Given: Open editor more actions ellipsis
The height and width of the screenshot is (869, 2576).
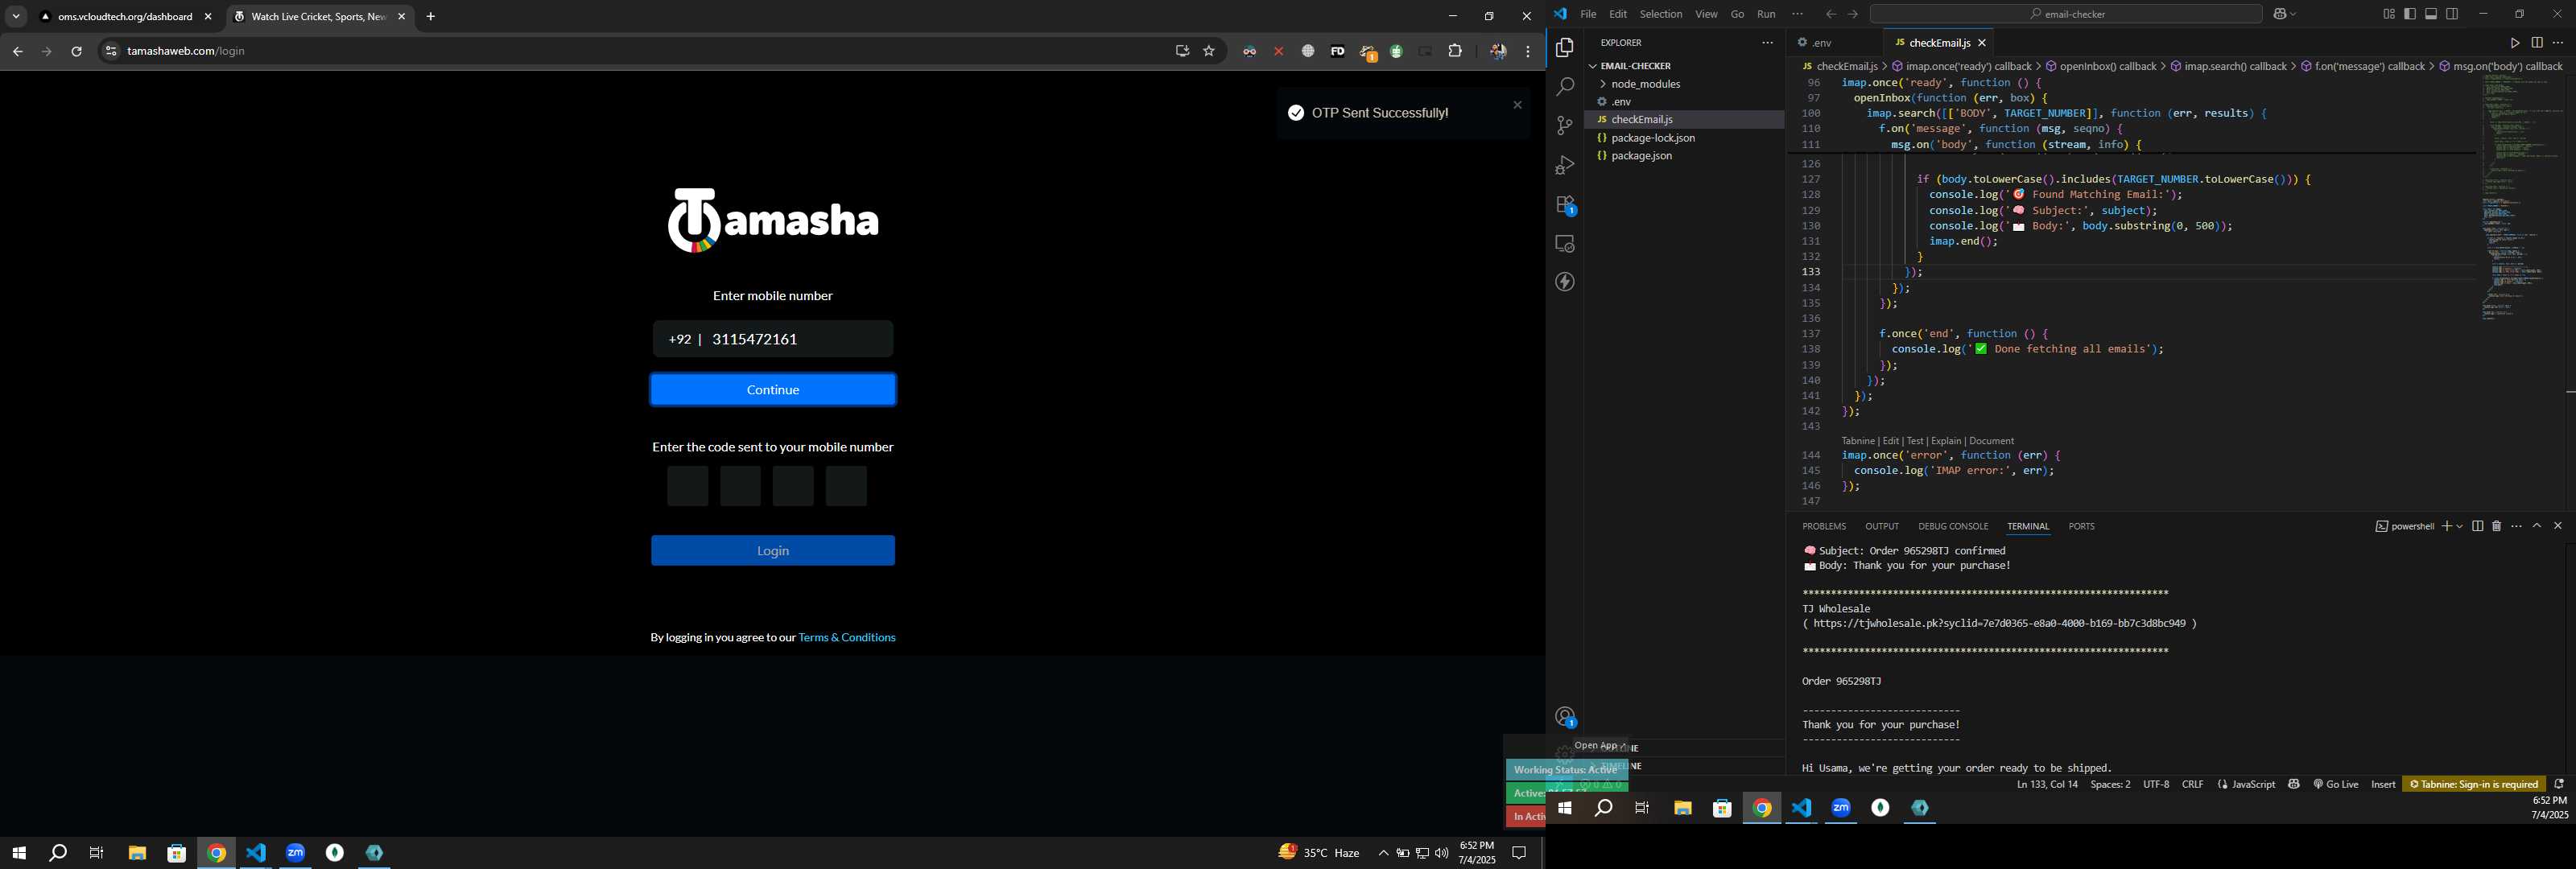Looking at the screenshot, I should coord(2558,43).
